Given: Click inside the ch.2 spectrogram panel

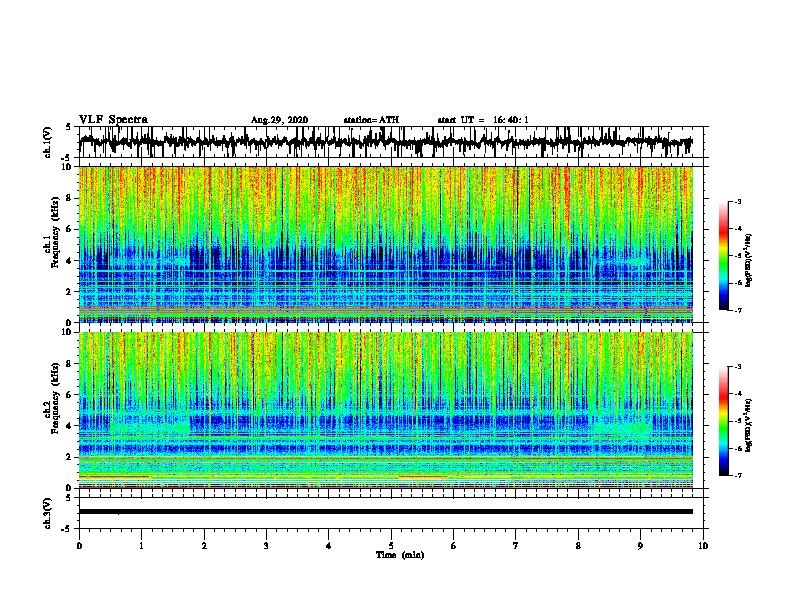Looking at the screenshot, I should click(x=386, y=410).
